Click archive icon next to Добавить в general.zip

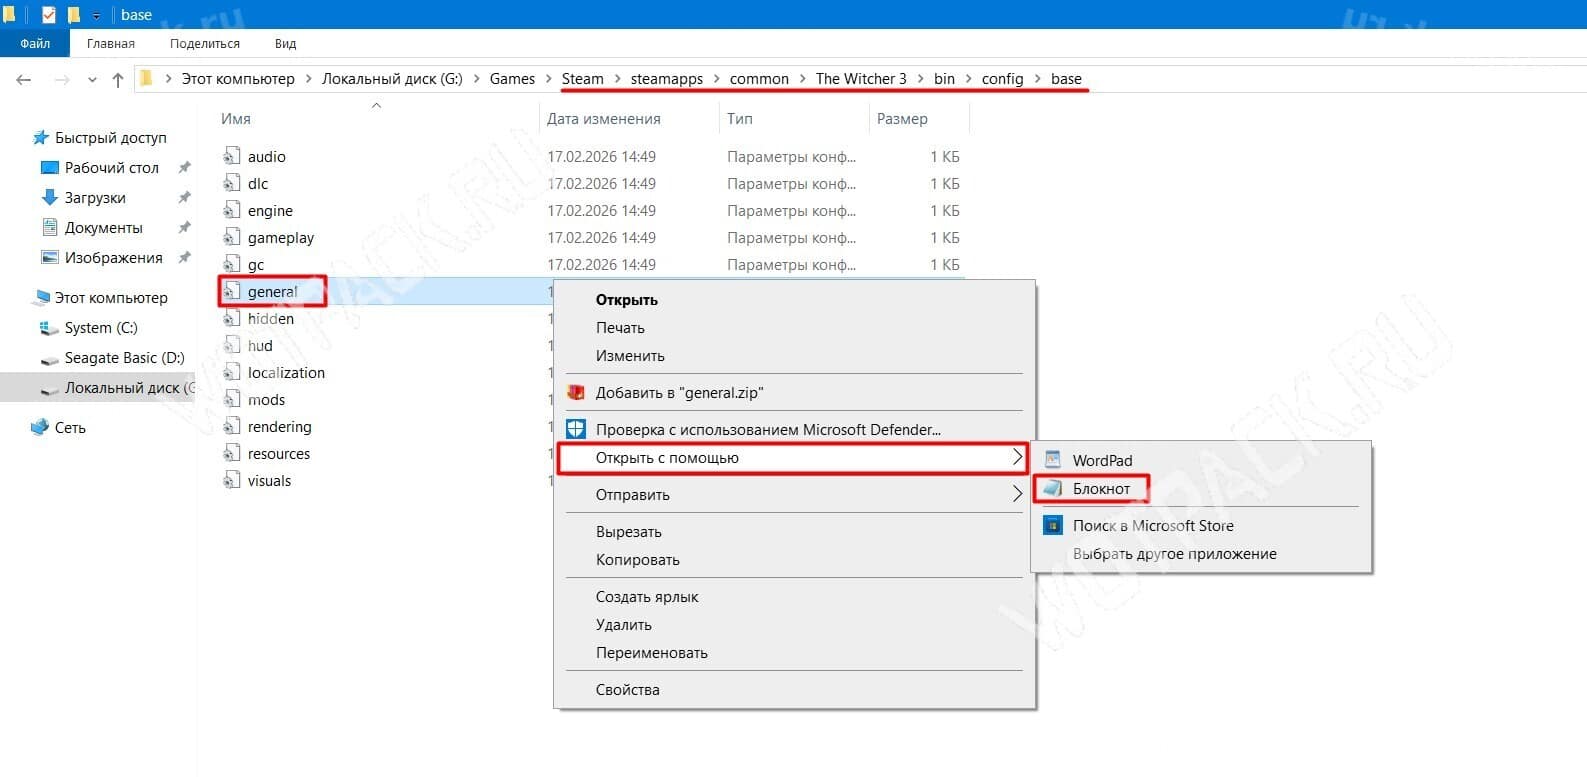tap(576, 392)
